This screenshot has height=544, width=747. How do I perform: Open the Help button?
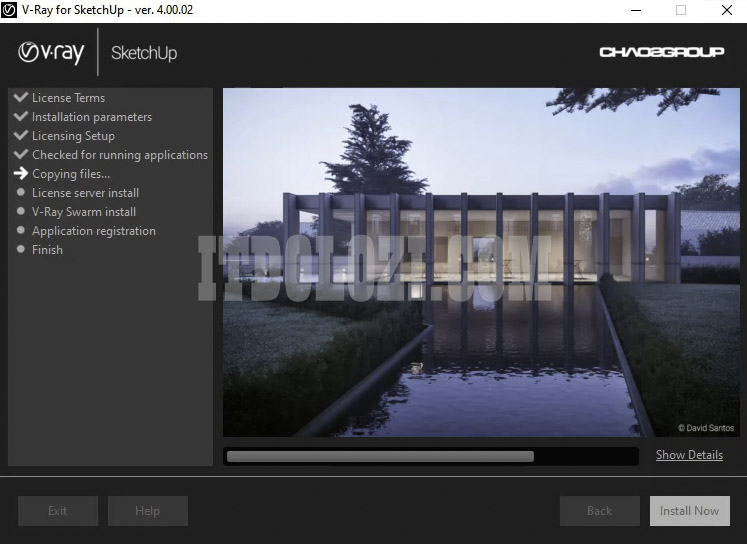[x=147, y=511]
